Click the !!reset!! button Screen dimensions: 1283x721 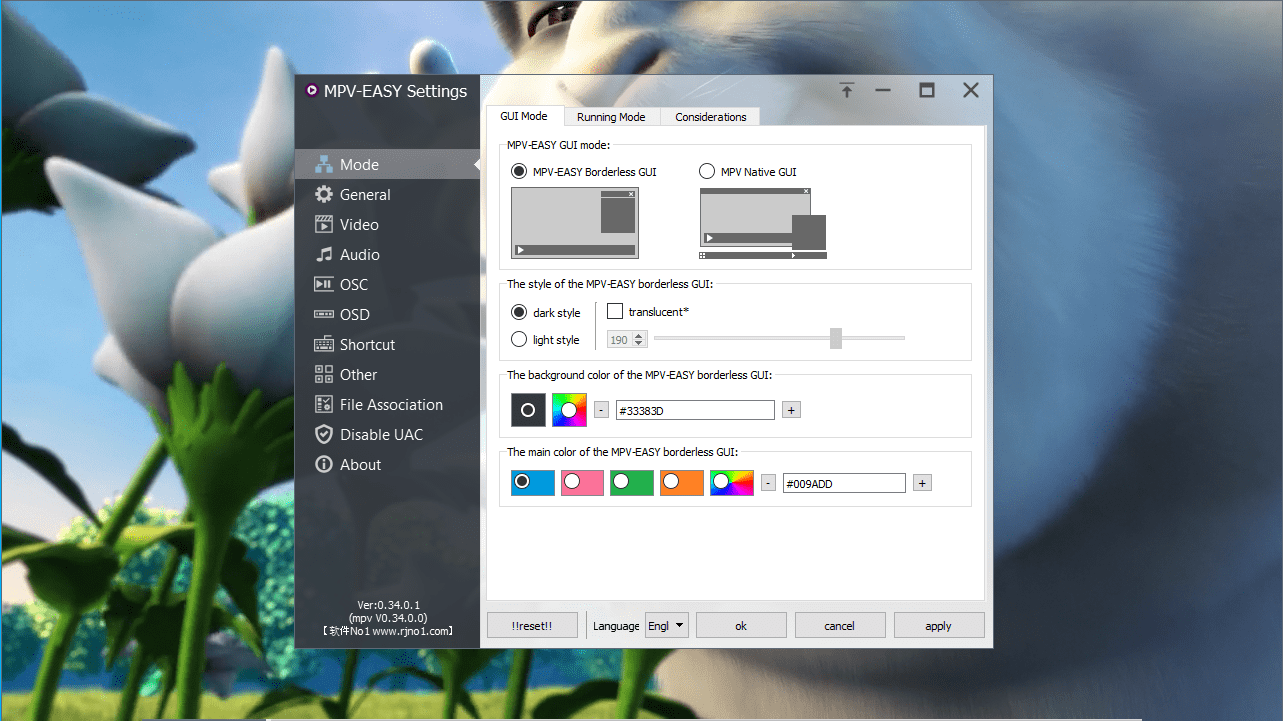coord(532,625)
